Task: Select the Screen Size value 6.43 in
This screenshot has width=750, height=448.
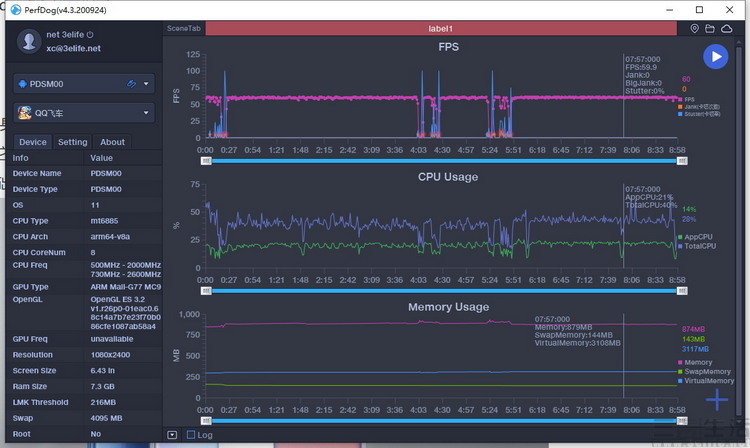Action: click(103, 371)
